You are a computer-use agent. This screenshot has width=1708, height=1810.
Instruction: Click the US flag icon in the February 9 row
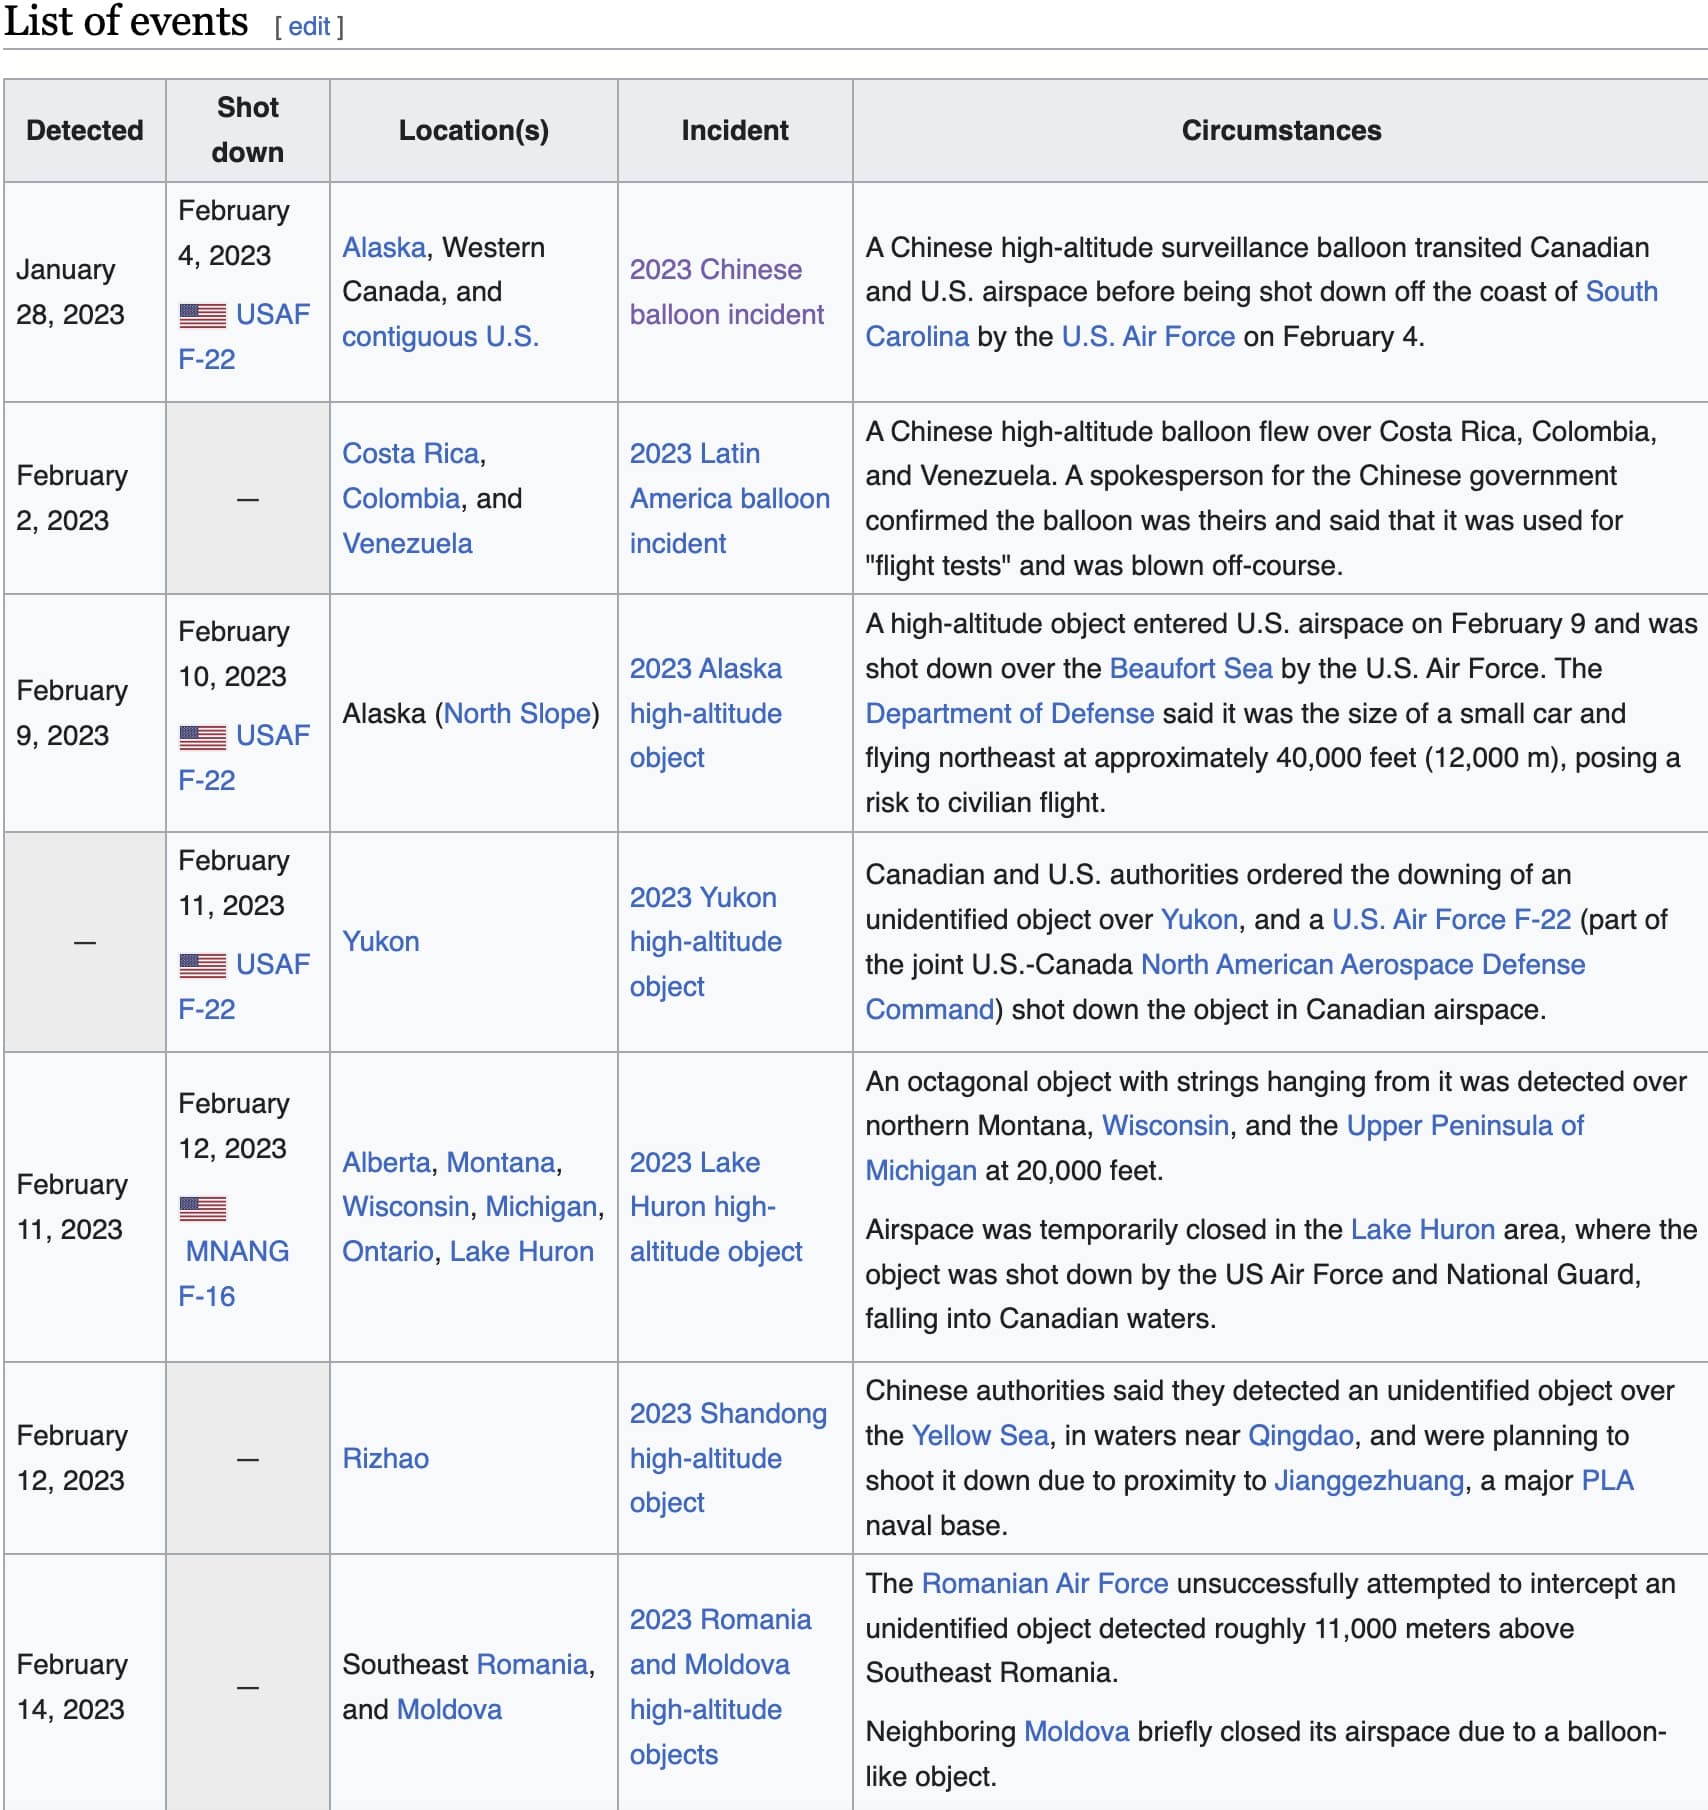(x=202, y=737)
